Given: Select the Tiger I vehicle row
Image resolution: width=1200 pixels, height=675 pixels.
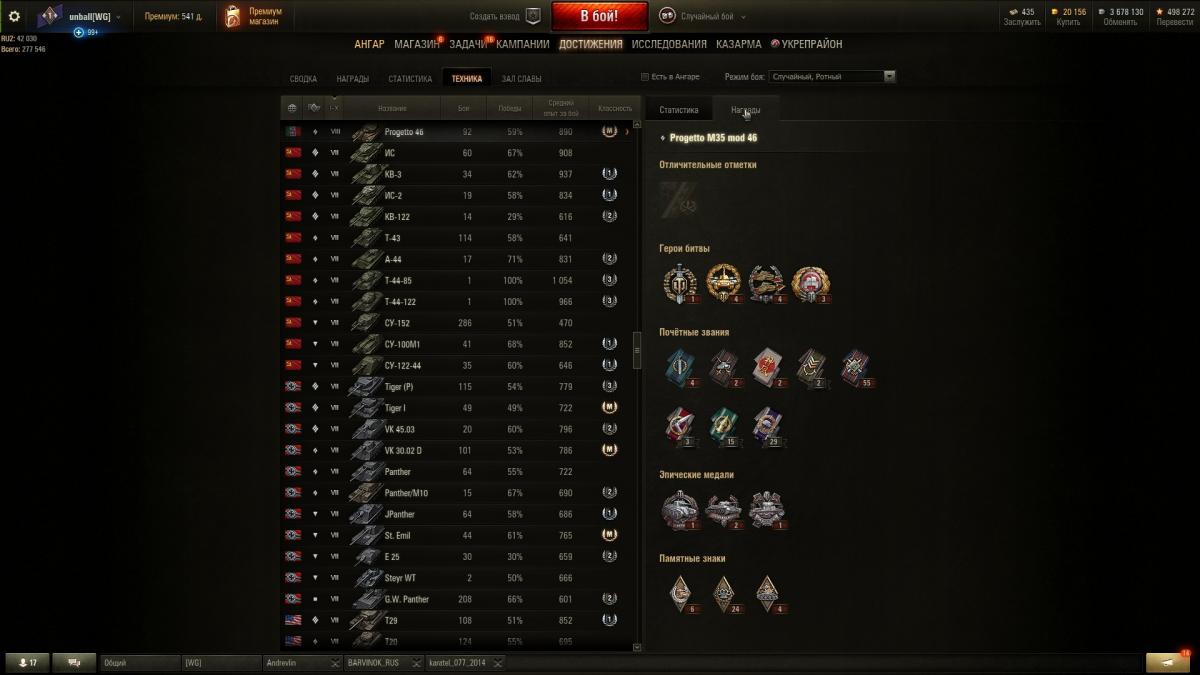Looking at the screenshot, I should [x=460, y=408].
